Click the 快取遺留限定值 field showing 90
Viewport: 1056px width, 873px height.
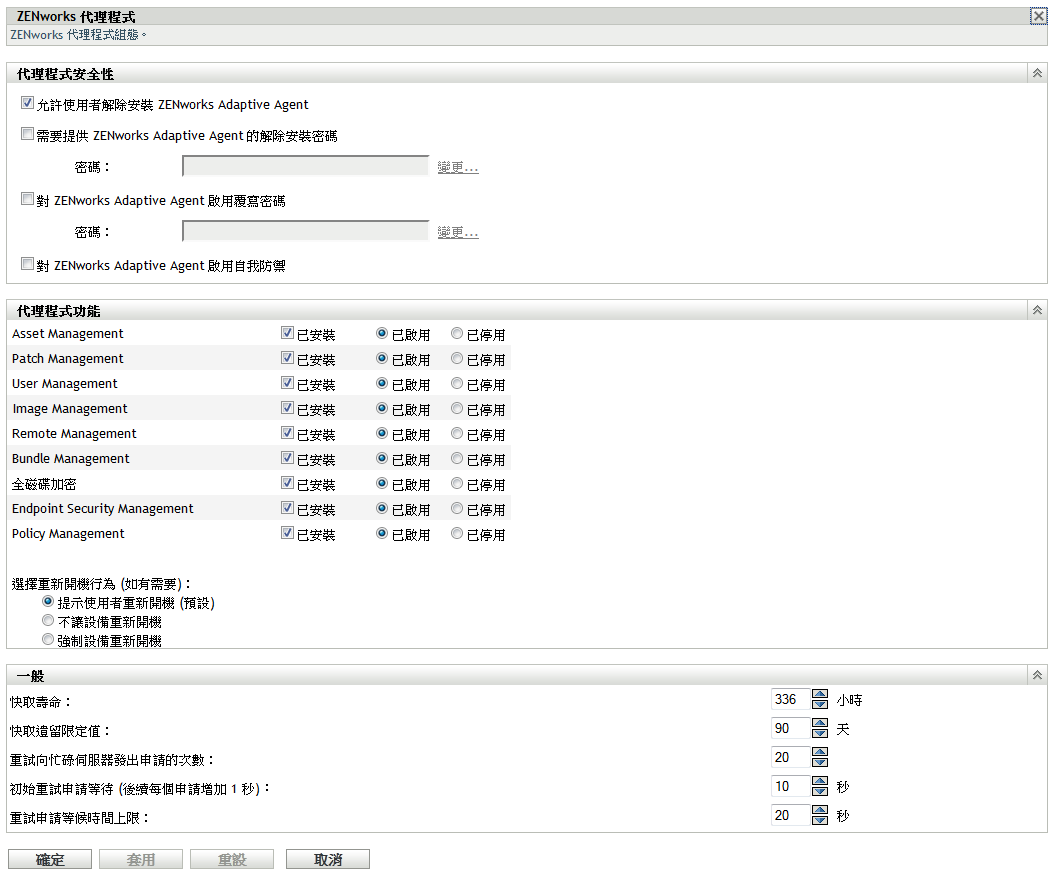coord(790,728)
